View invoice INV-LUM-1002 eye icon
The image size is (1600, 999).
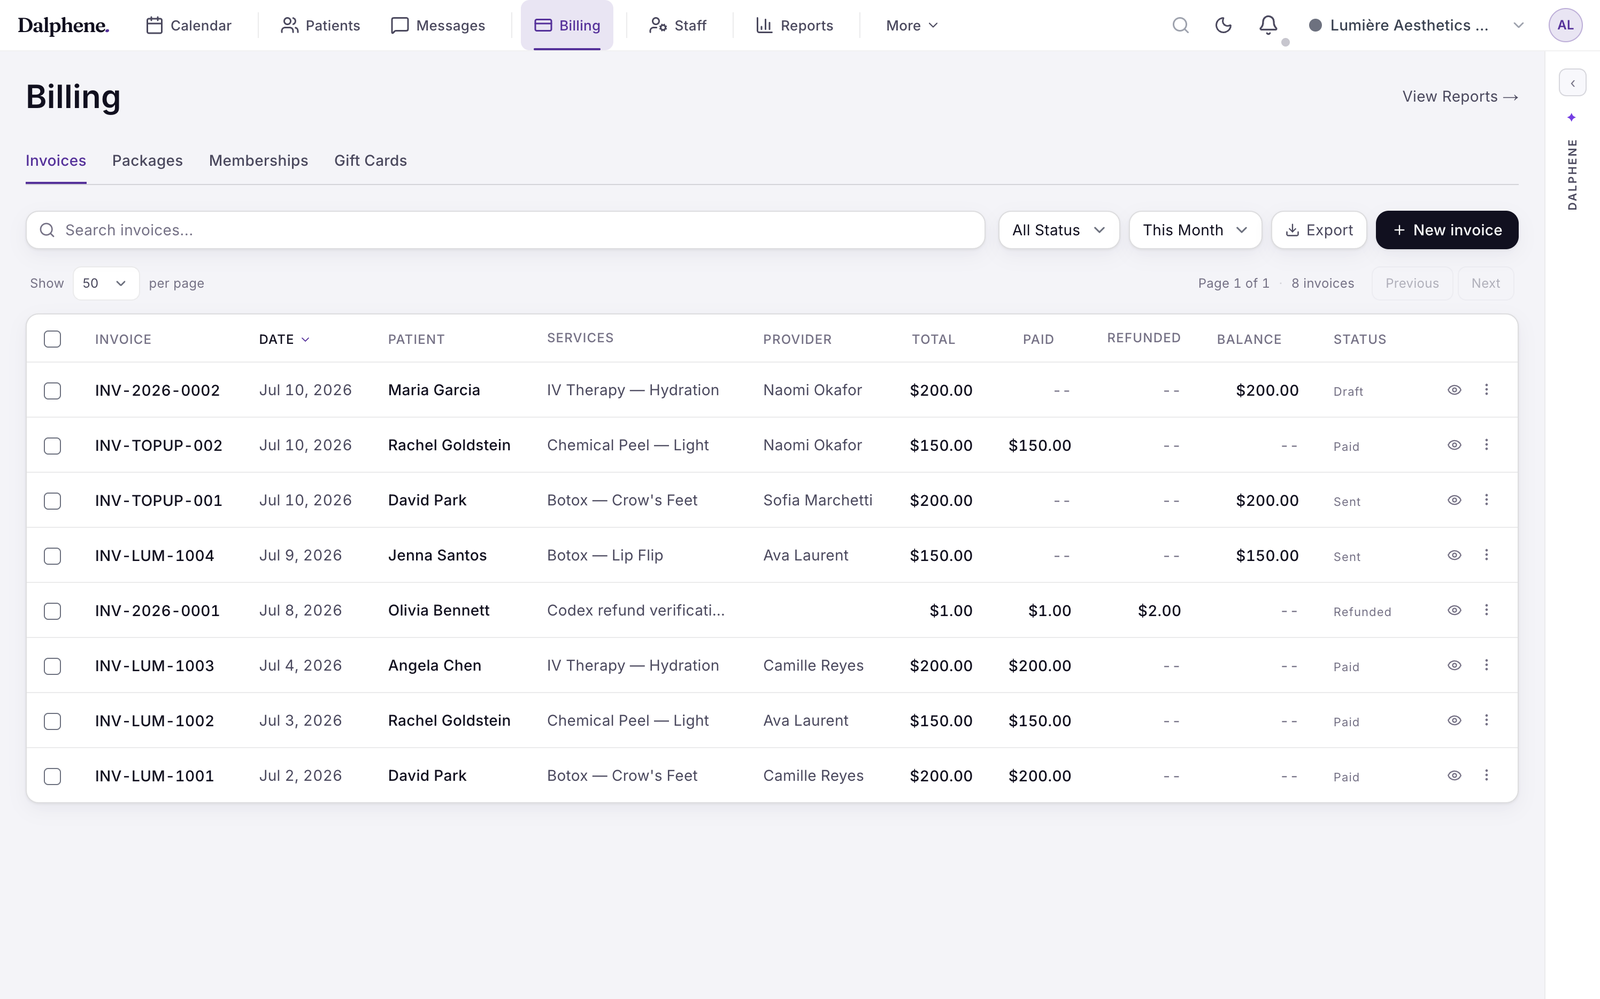[x=1455, y=720]
